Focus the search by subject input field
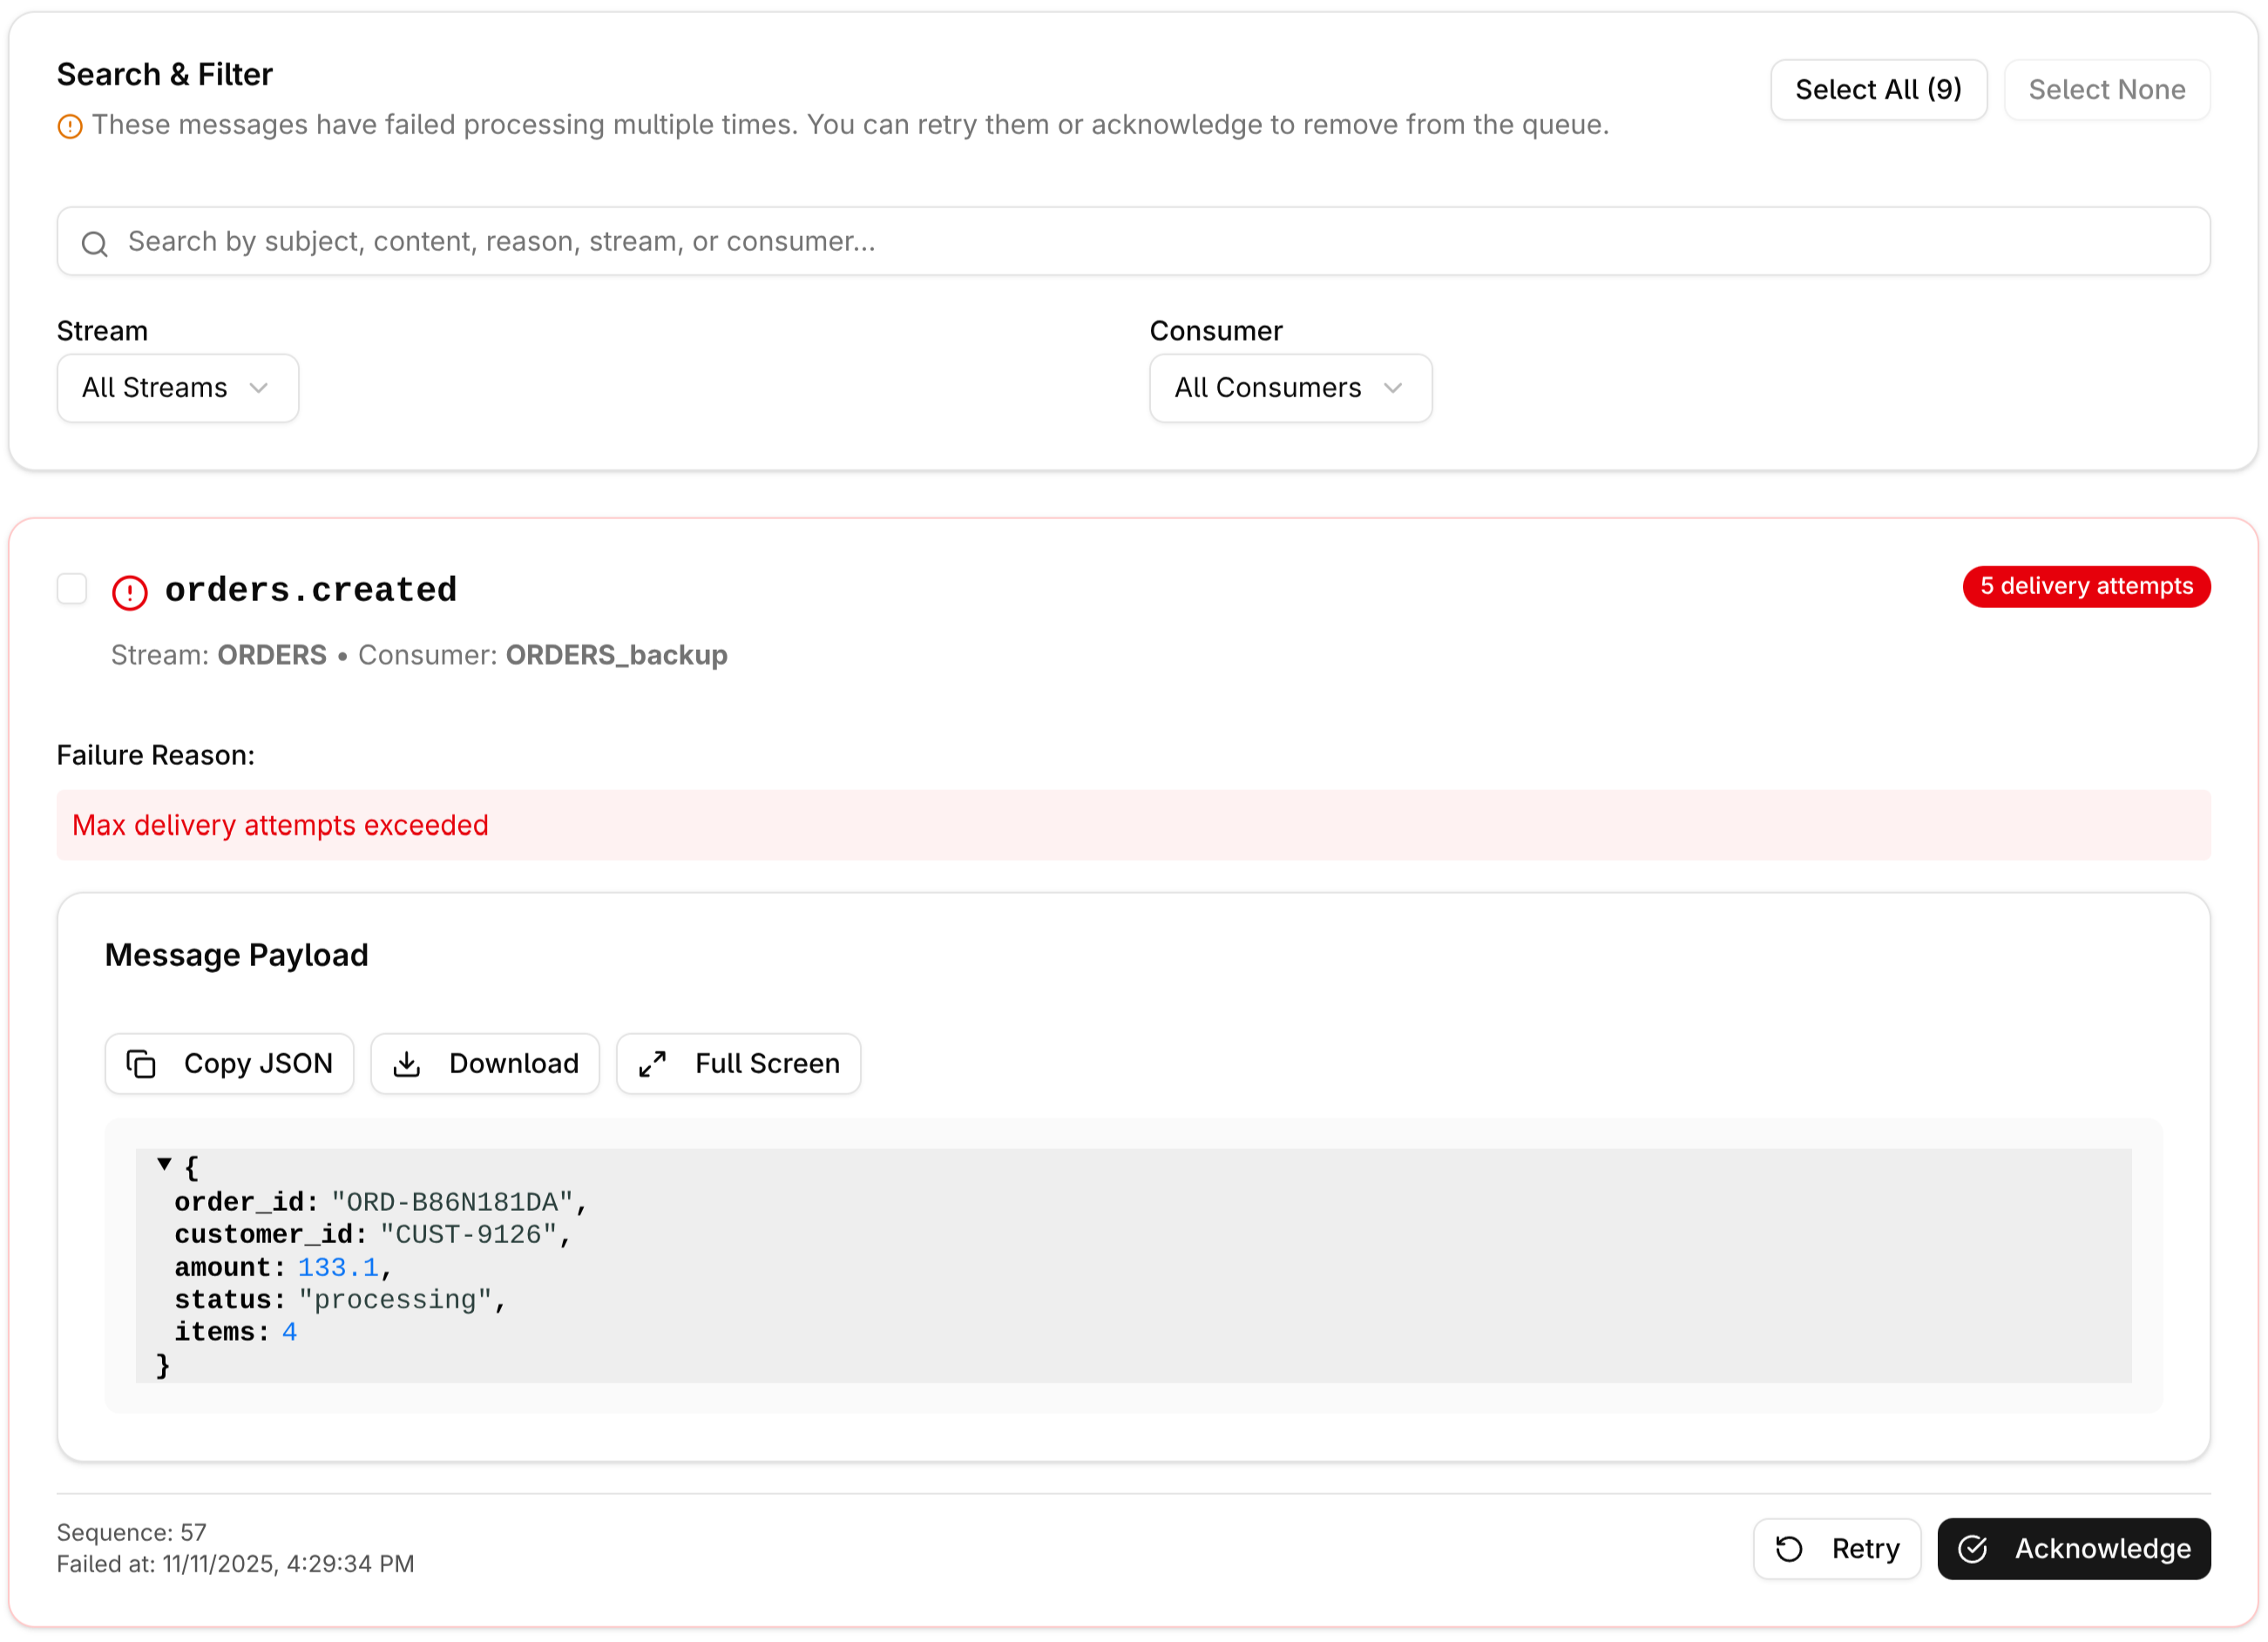The width and height of the screenshot is (2268, 1642). [1133, 241]
